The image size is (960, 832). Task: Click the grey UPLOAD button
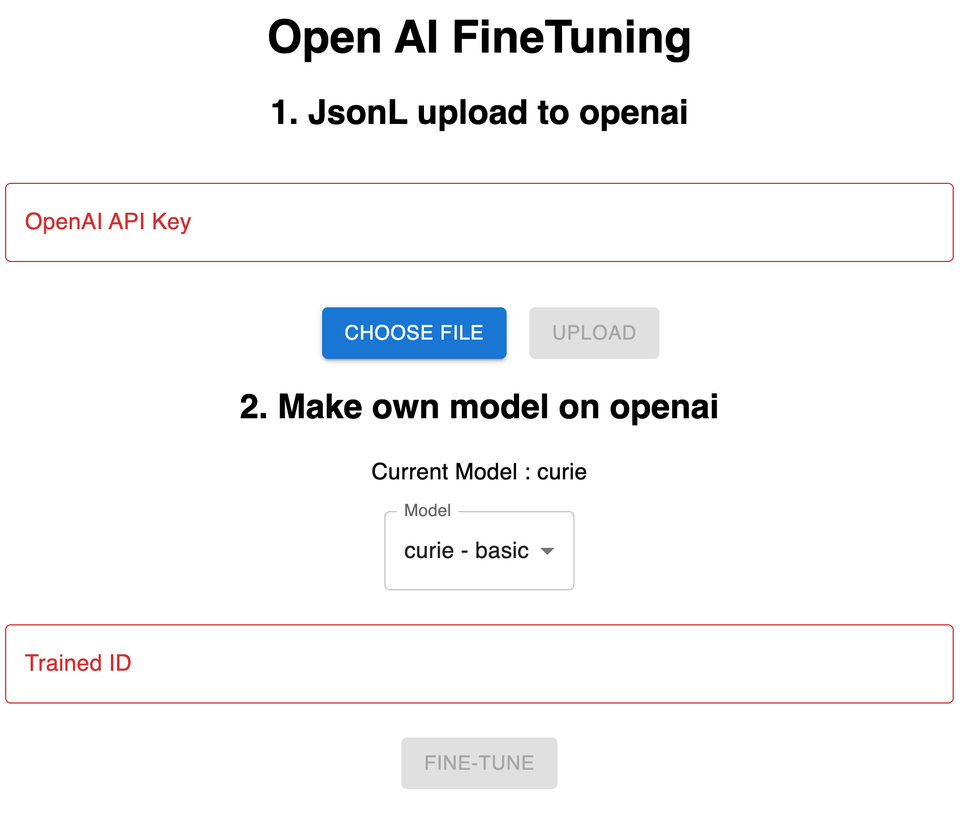coord(594,333)
